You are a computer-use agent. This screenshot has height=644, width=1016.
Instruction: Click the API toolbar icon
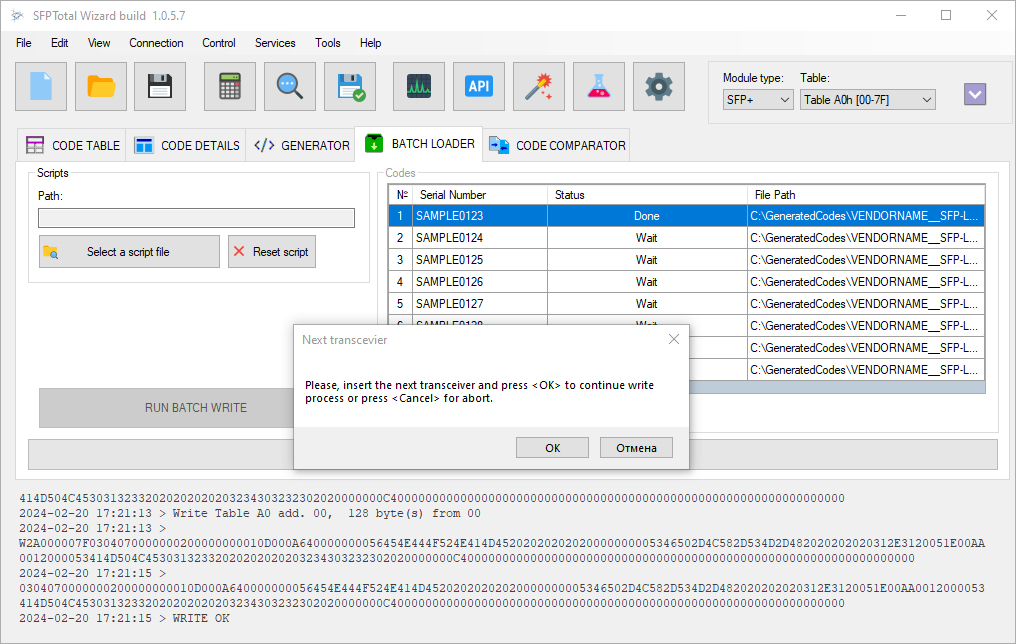click(479, 86)
